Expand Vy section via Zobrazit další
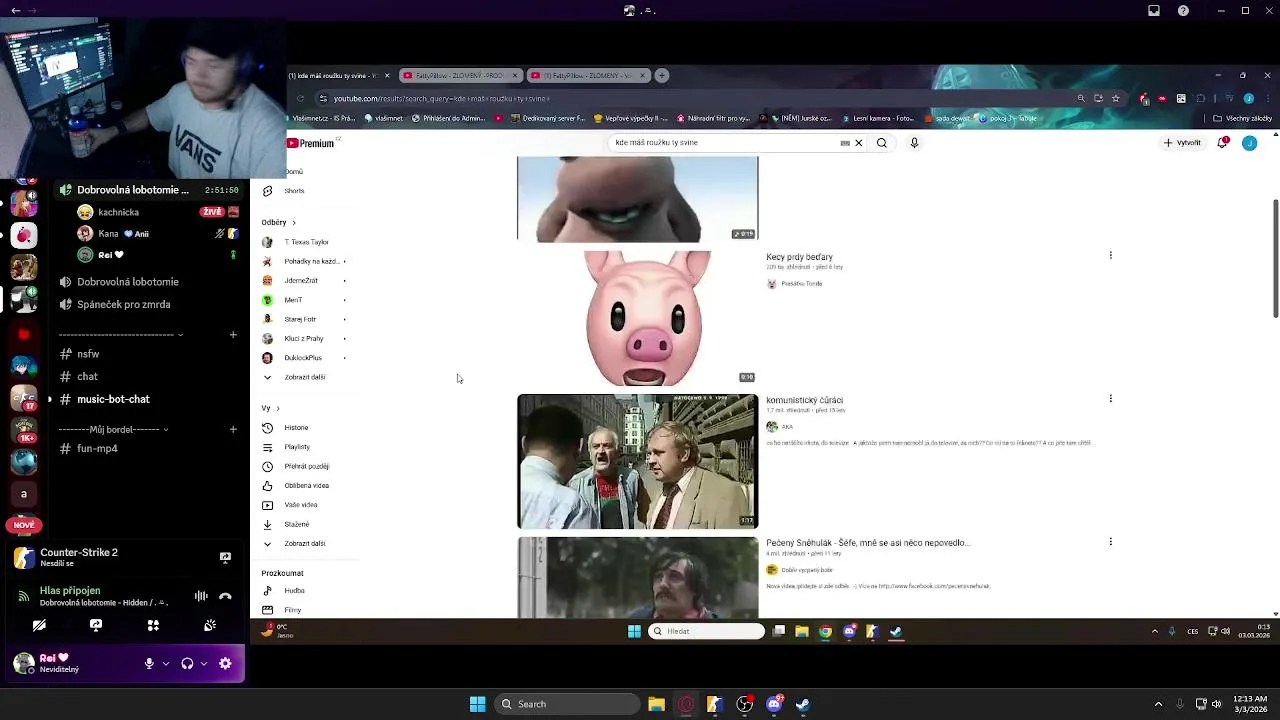This screenshot has width=1280, height=720. pos(303,544)
